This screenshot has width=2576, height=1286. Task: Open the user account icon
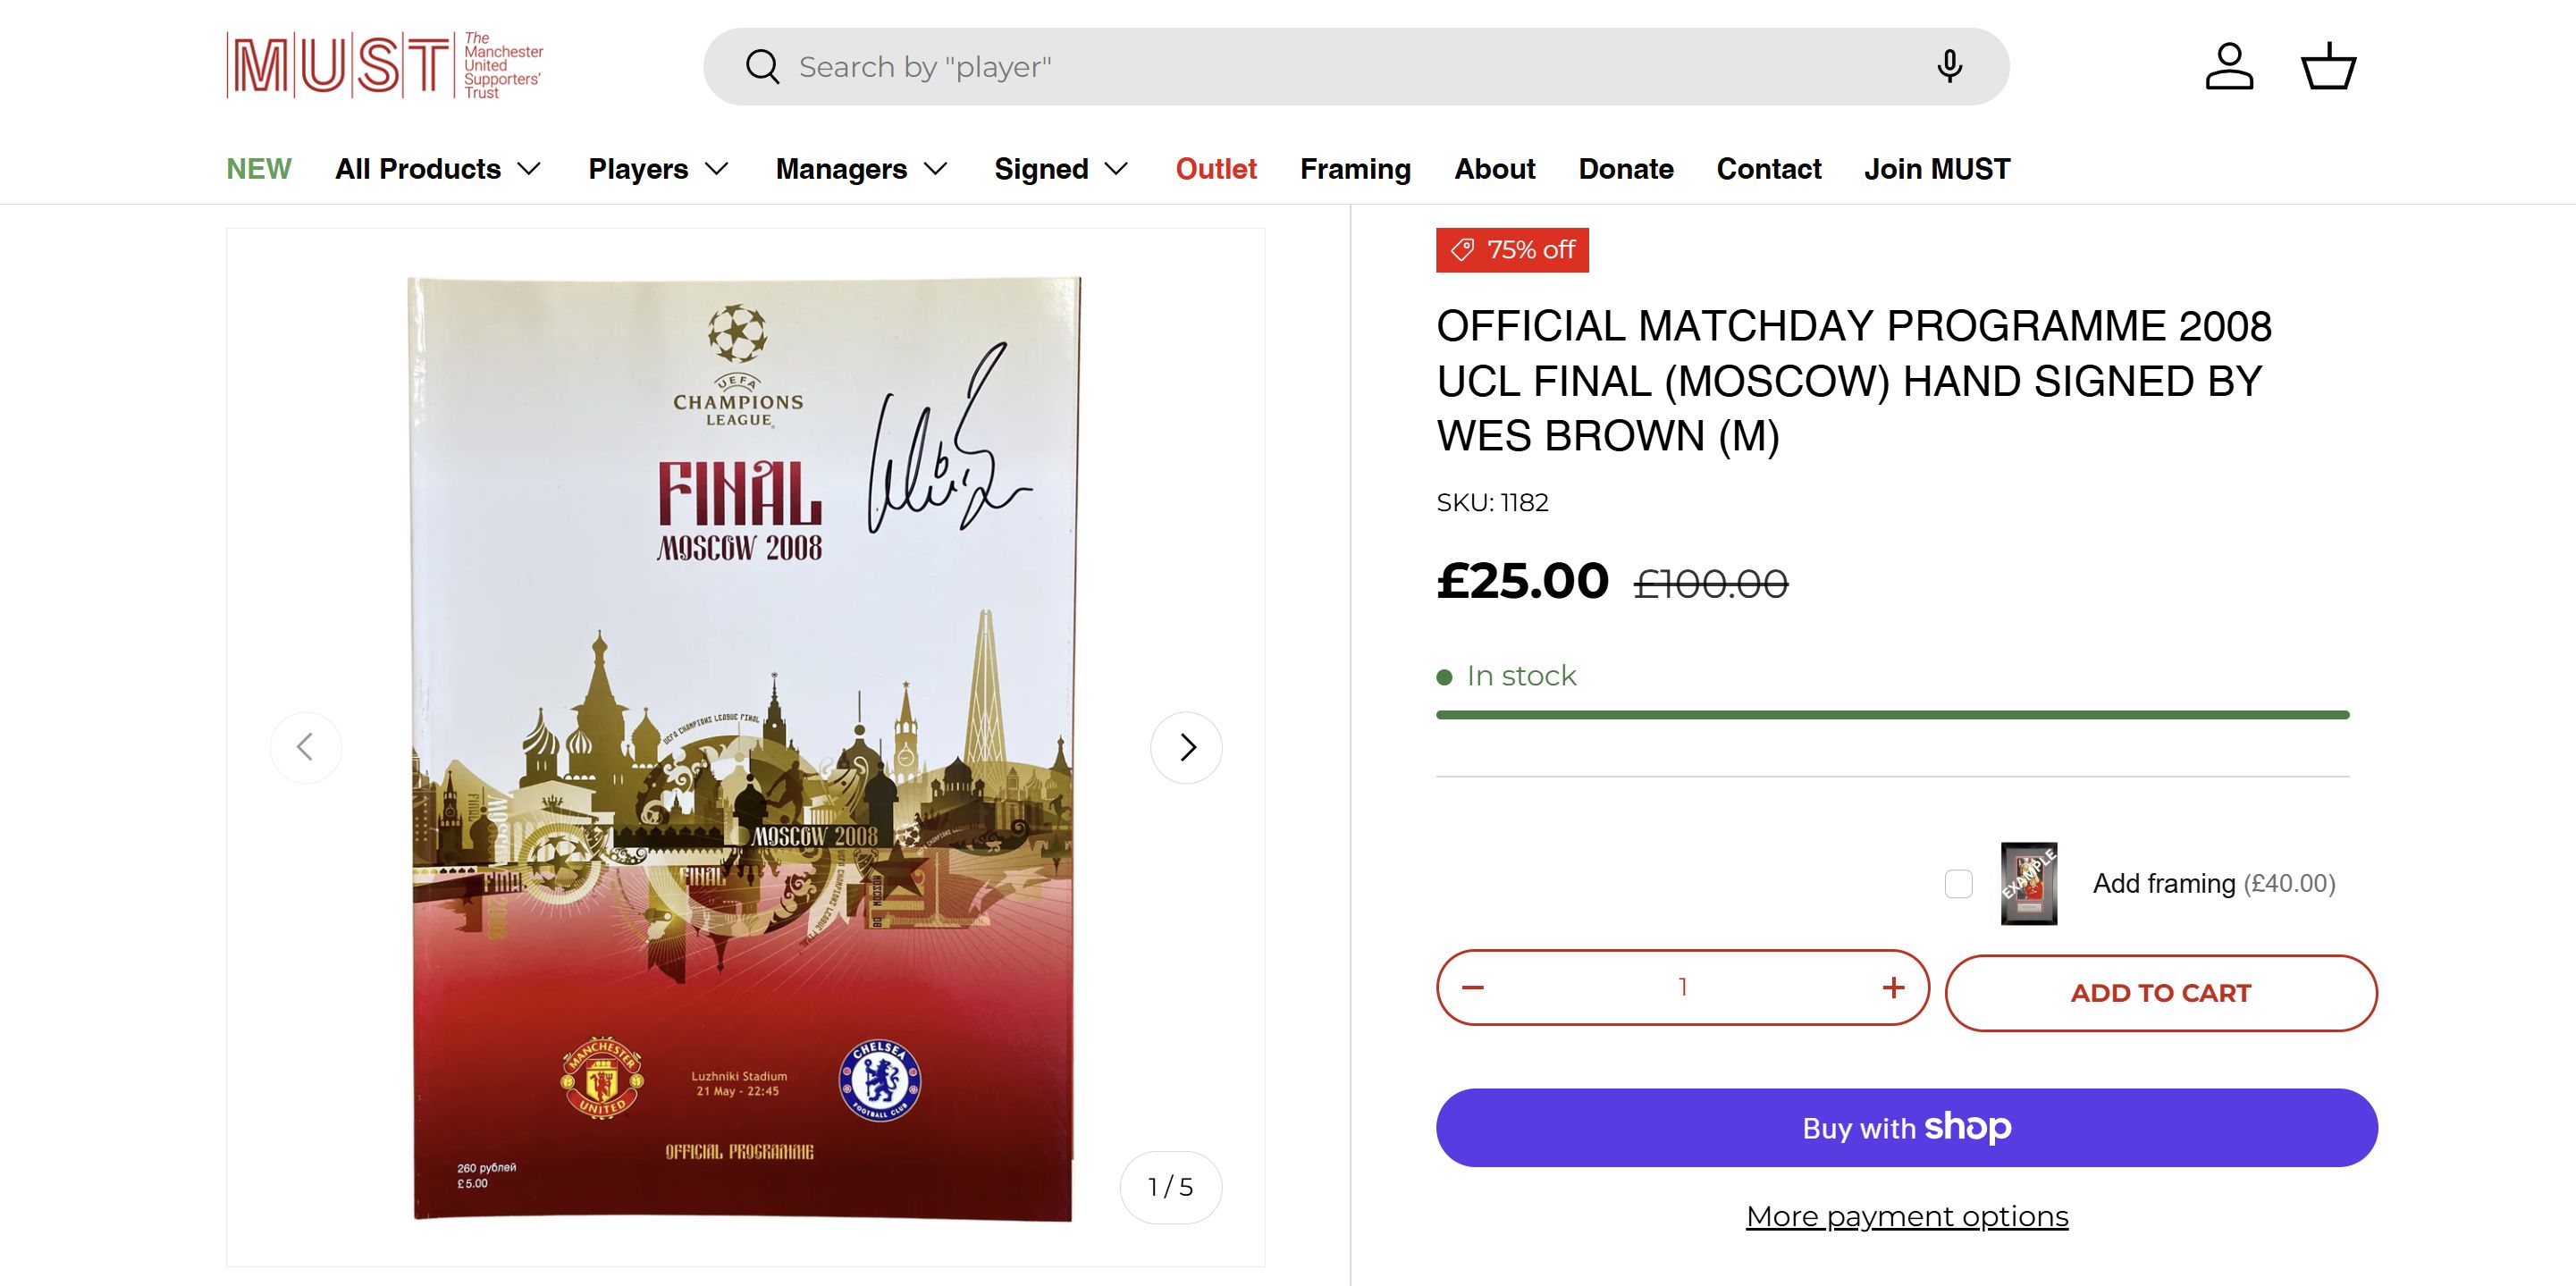[x=2229, y=67]
